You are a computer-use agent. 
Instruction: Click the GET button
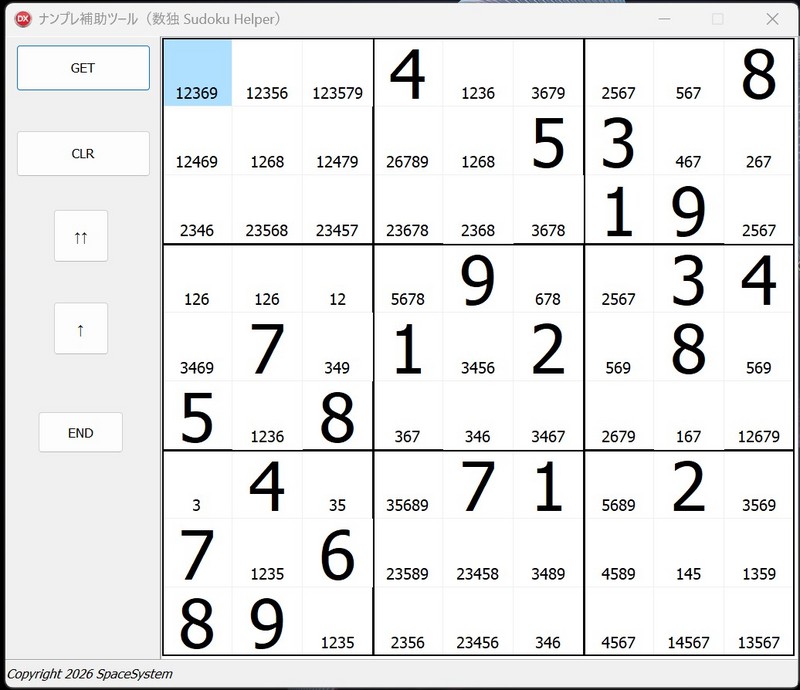coord(83,68)
